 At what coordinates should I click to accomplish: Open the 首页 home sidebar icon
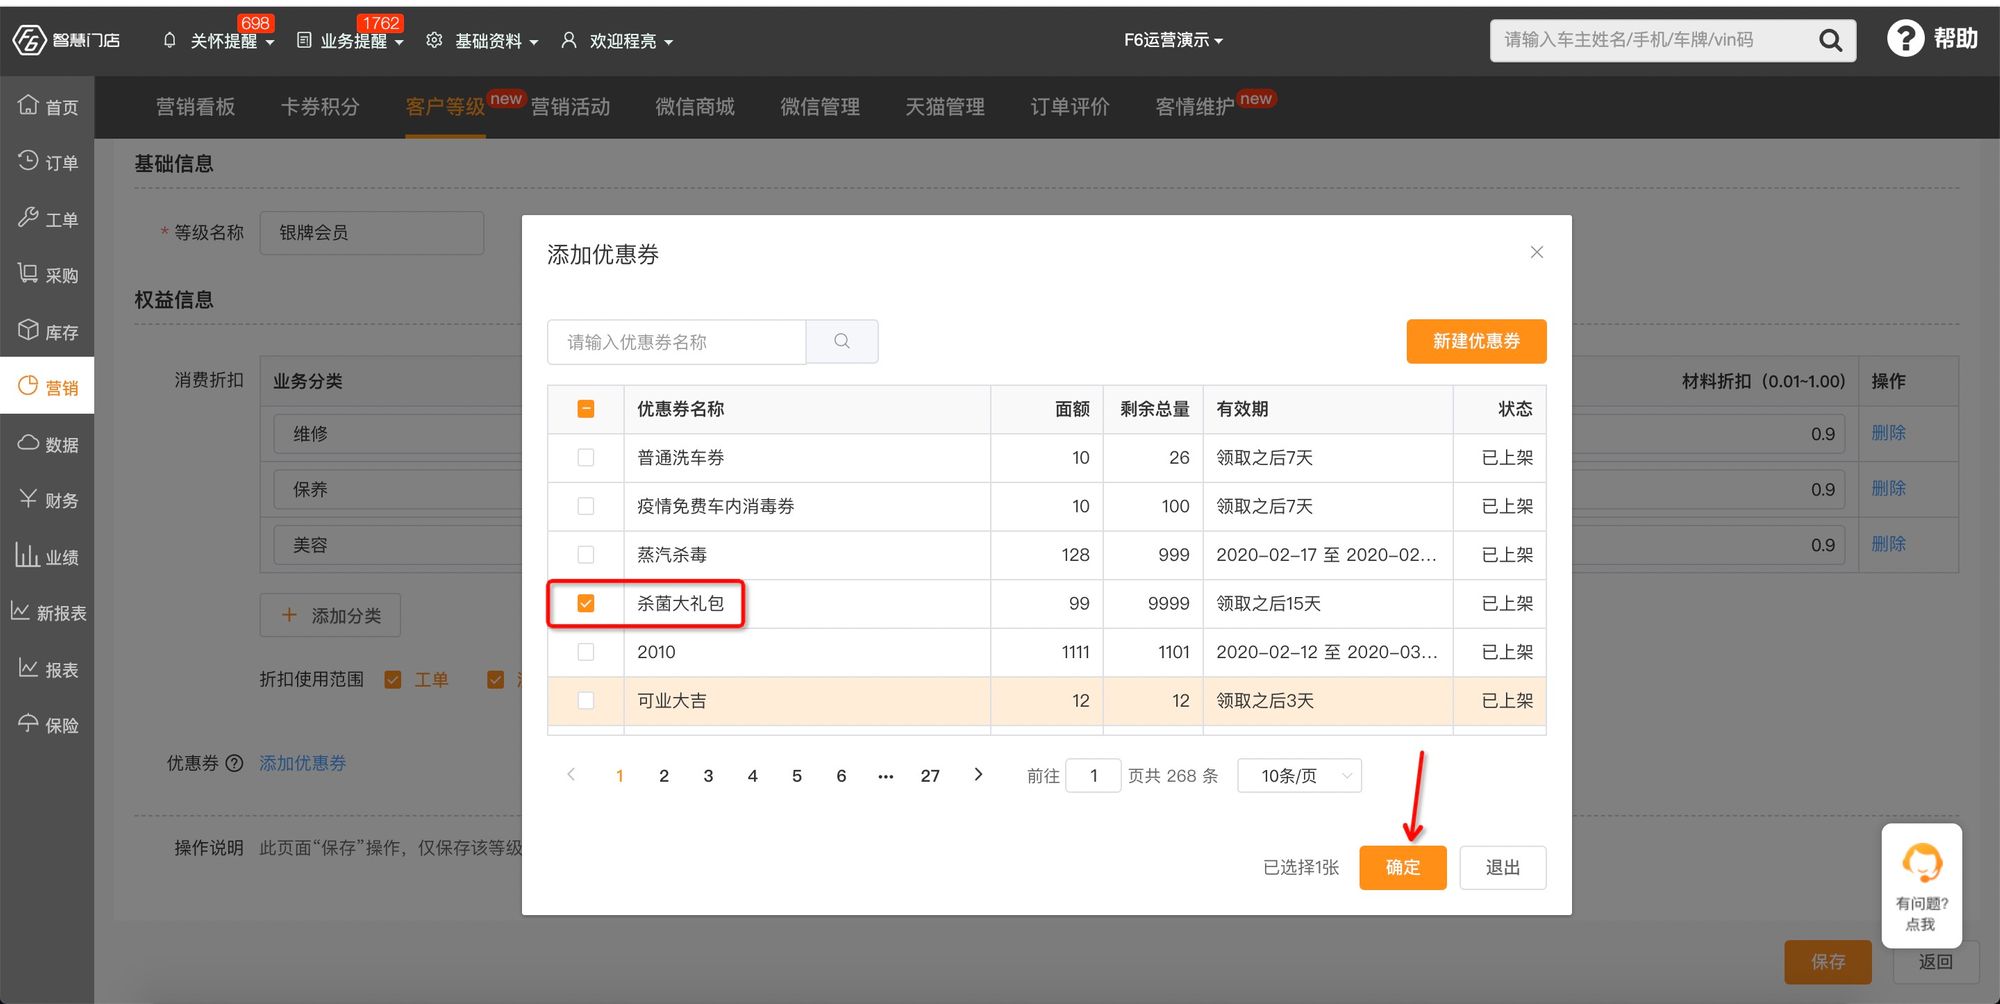28,105
